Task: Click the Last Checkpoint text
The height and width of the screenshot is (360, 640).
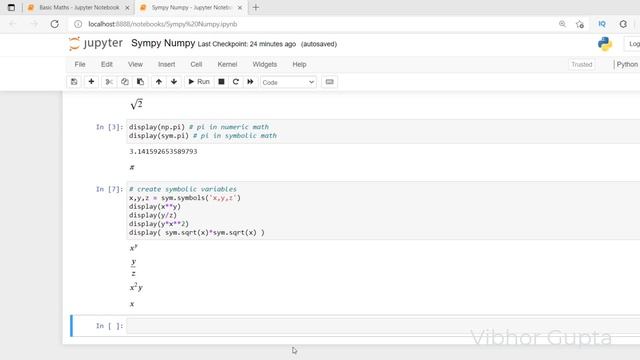Action: (x=247, y=44)
